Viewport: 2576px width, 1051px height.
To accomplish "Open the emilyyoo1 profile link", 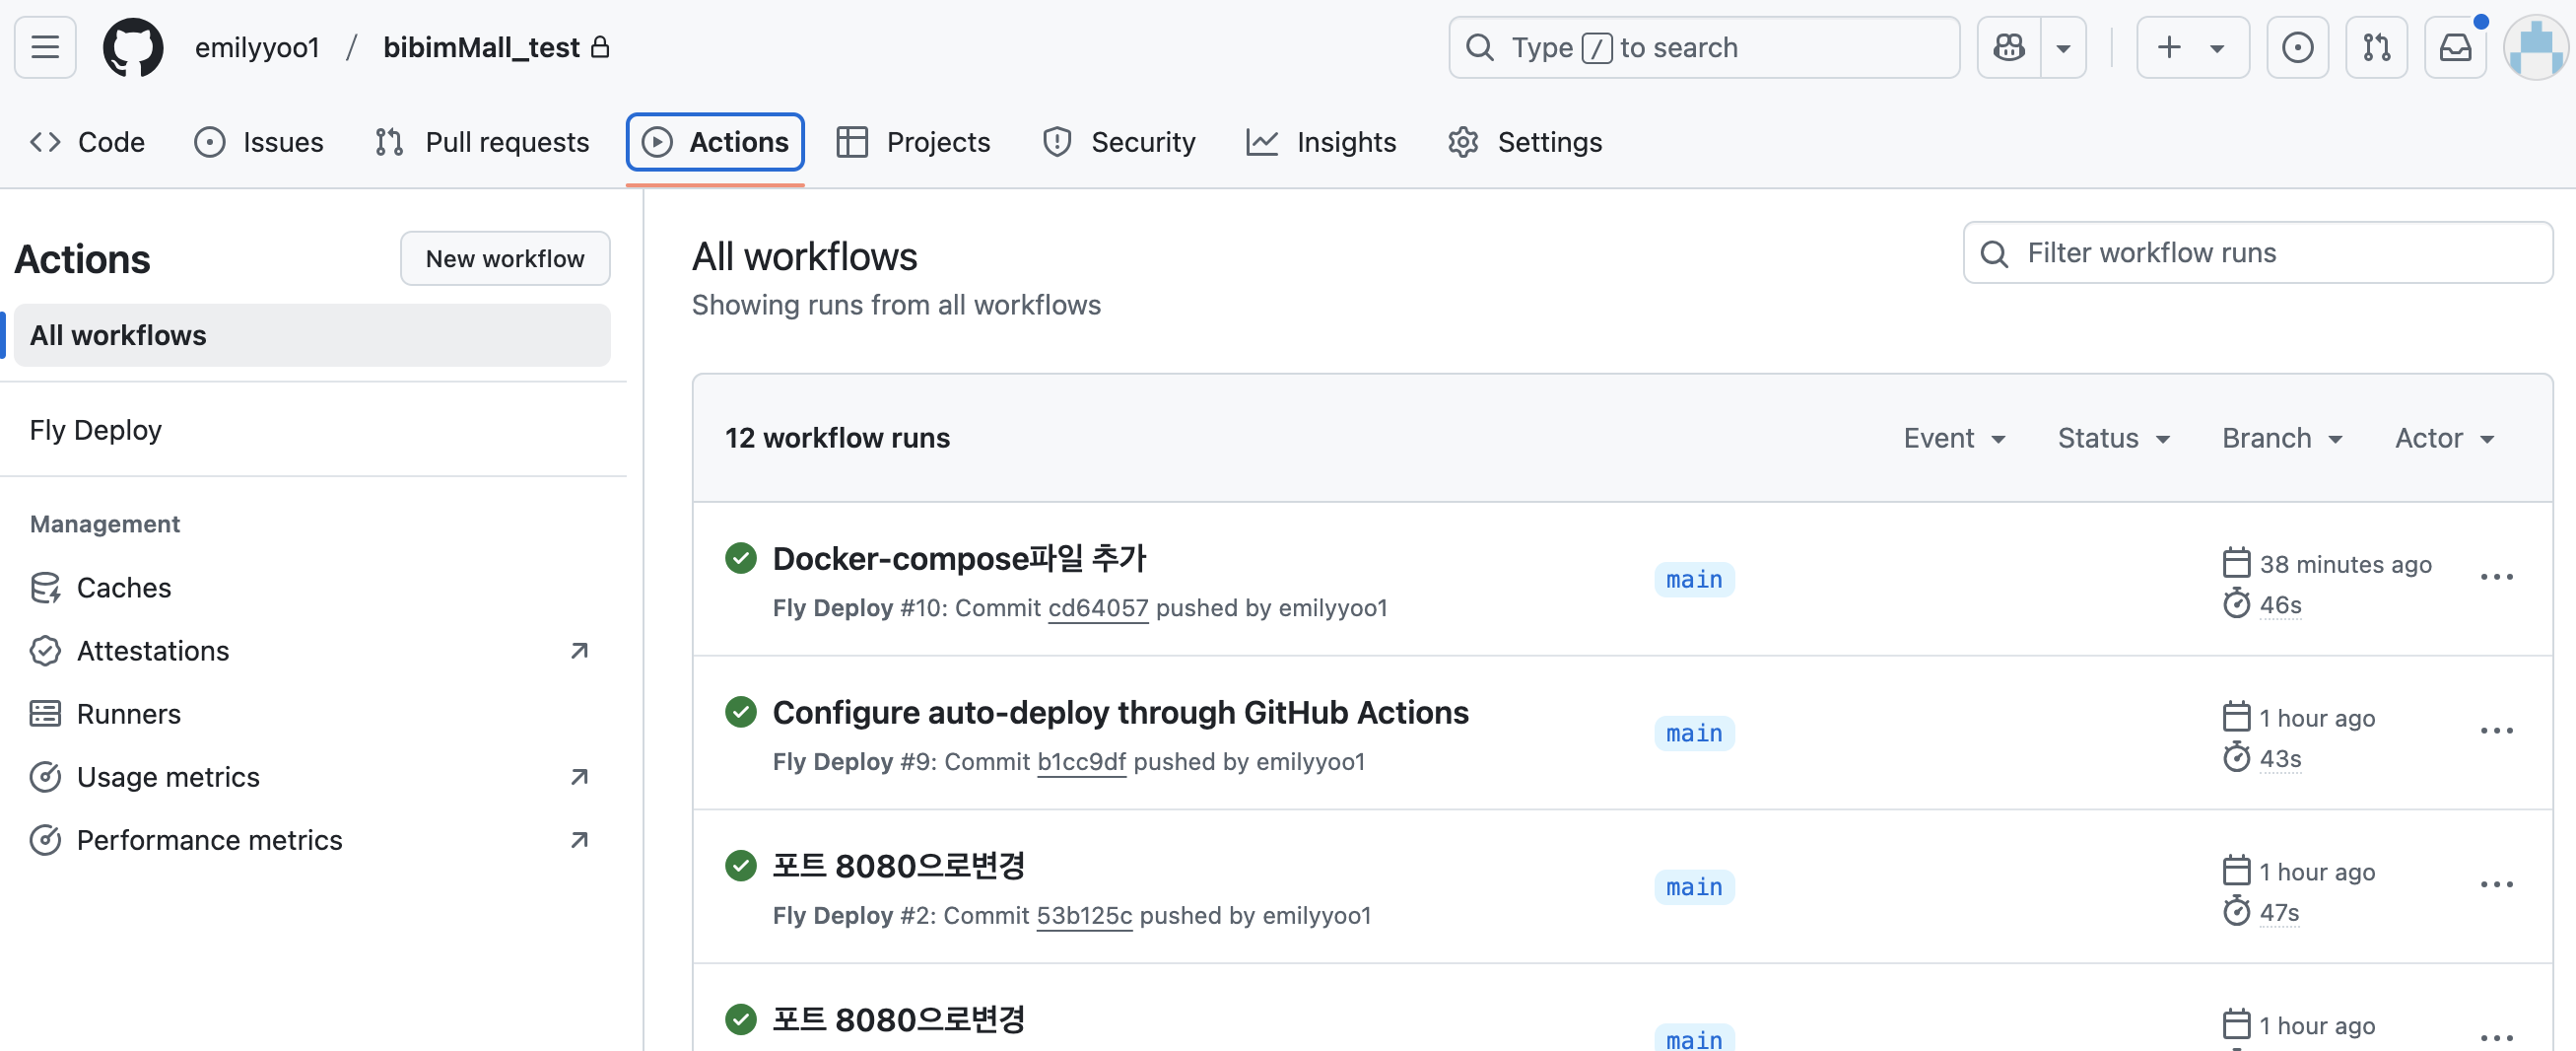I will pyautogui.click(x=257, y=47).
